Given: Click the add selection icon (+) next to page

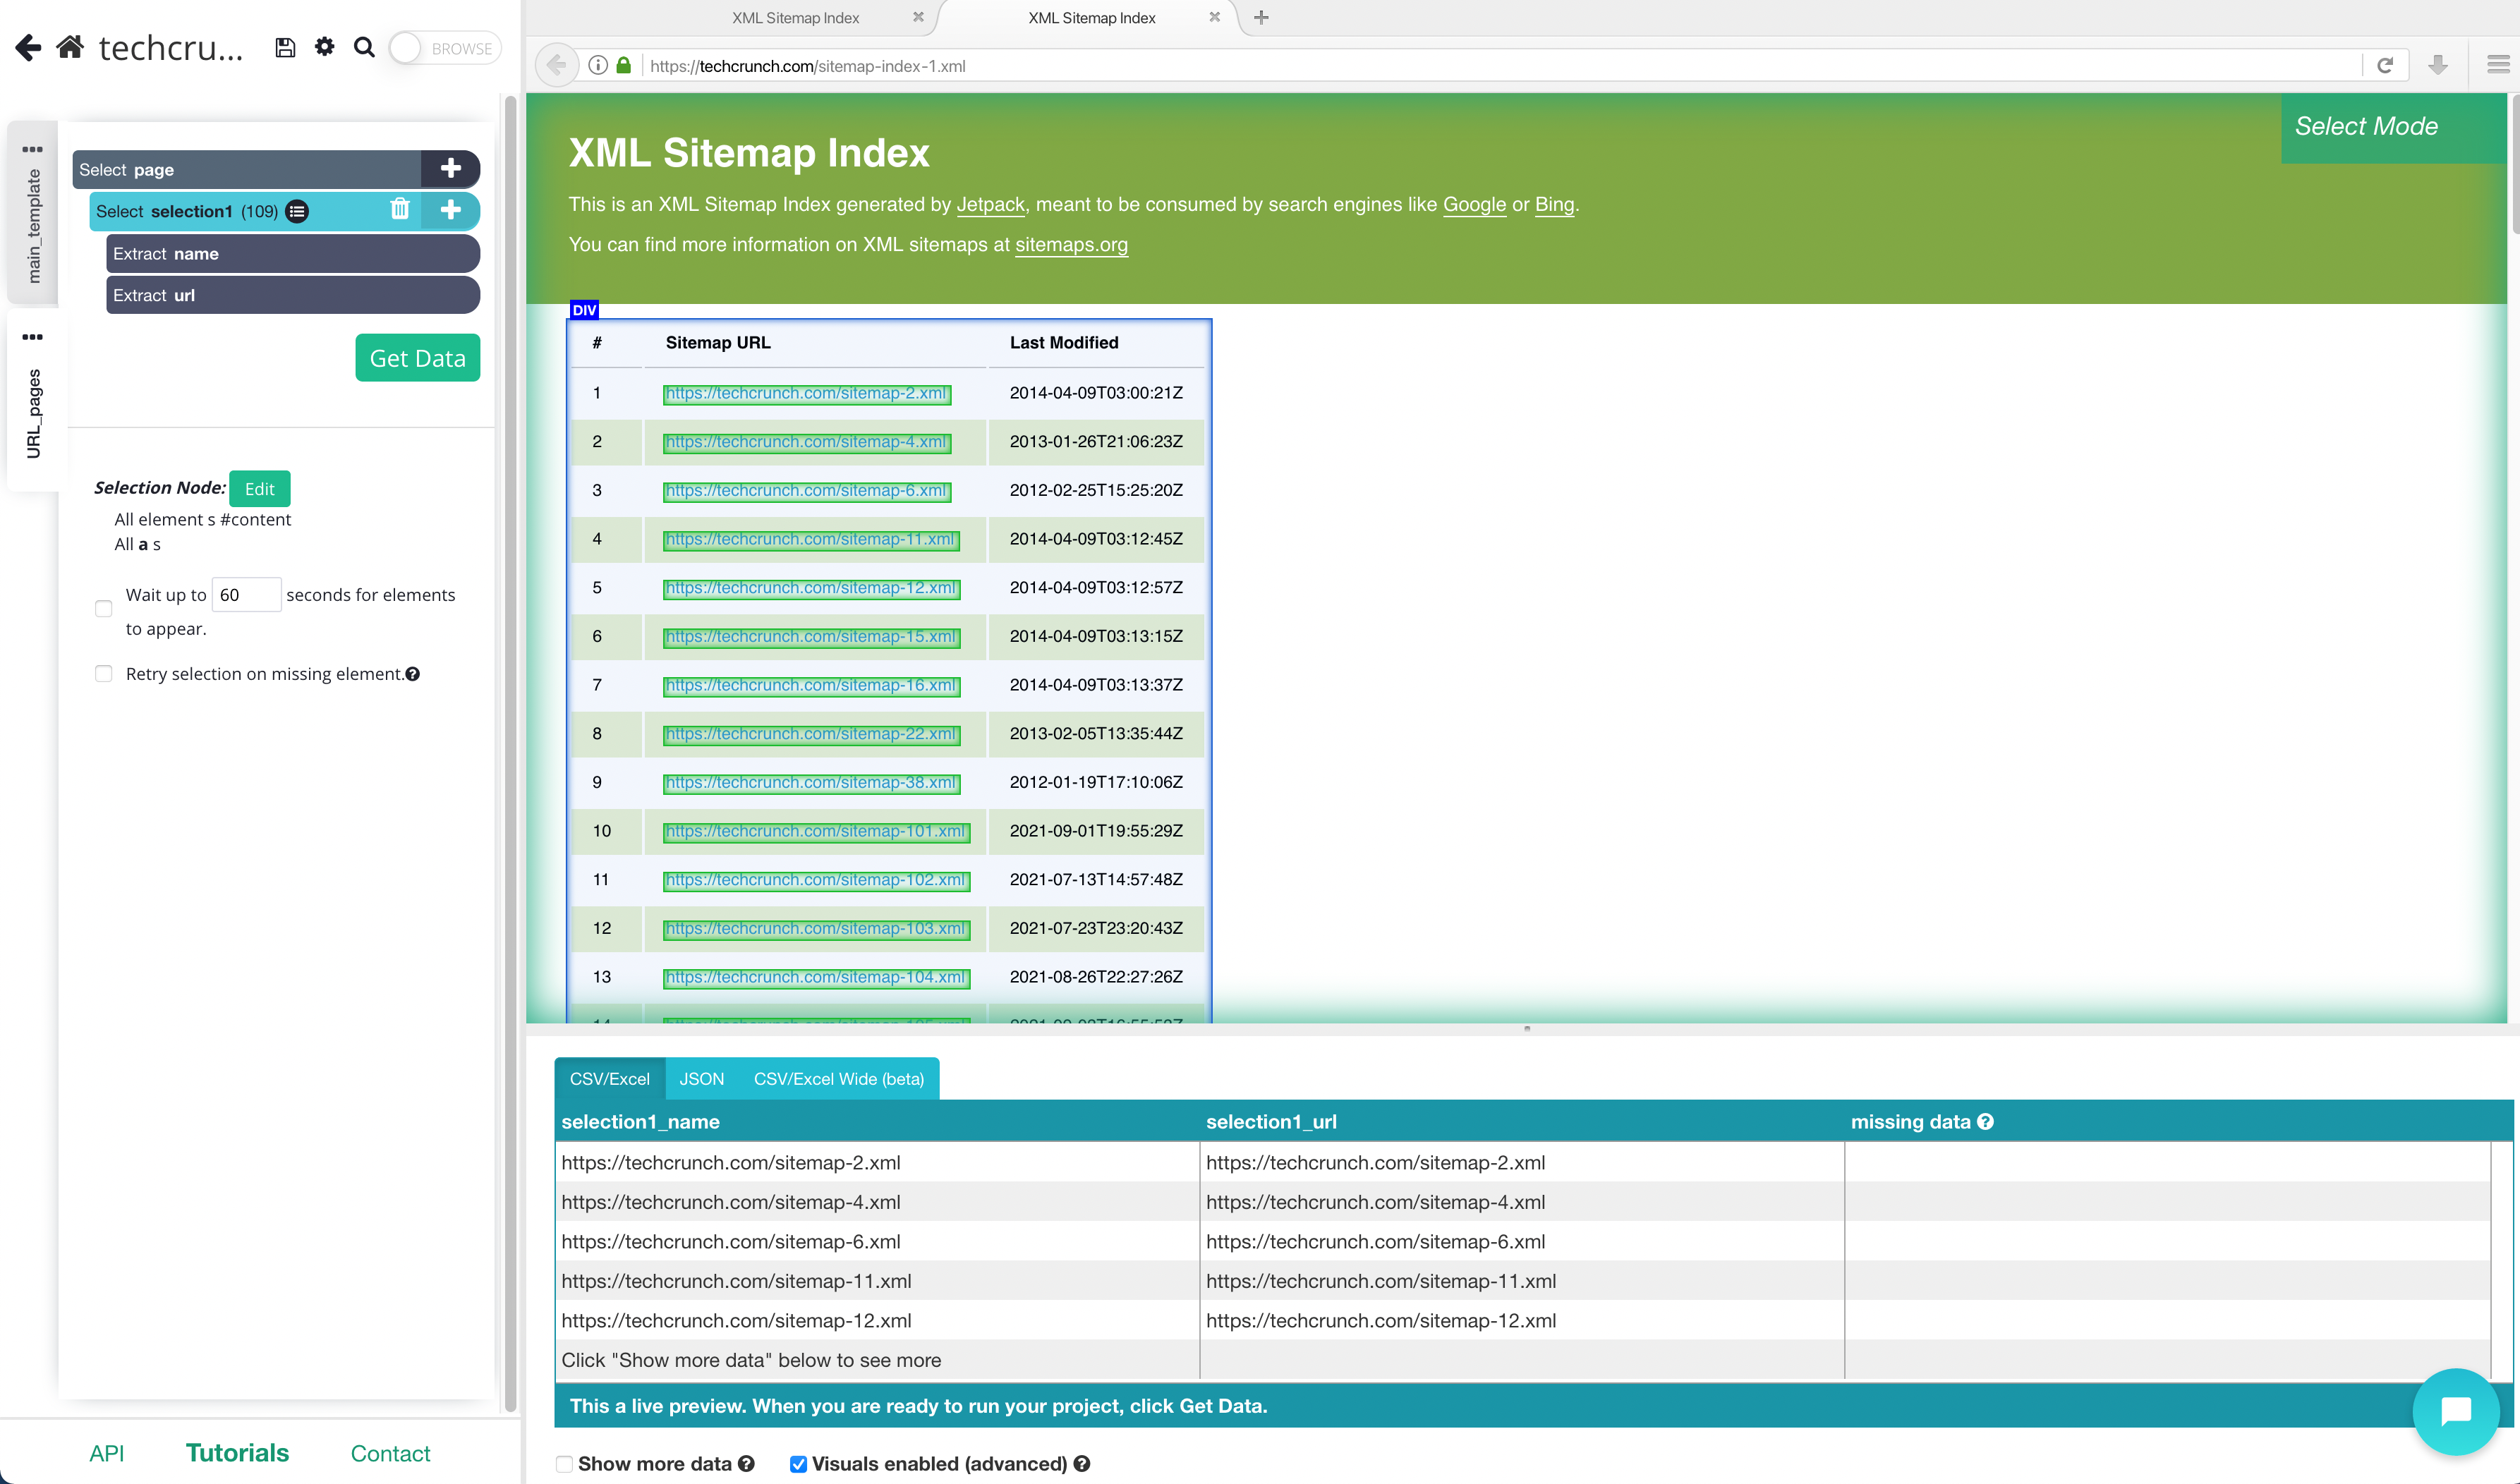Looking at the screenshot, I should (x=451, y=168).
